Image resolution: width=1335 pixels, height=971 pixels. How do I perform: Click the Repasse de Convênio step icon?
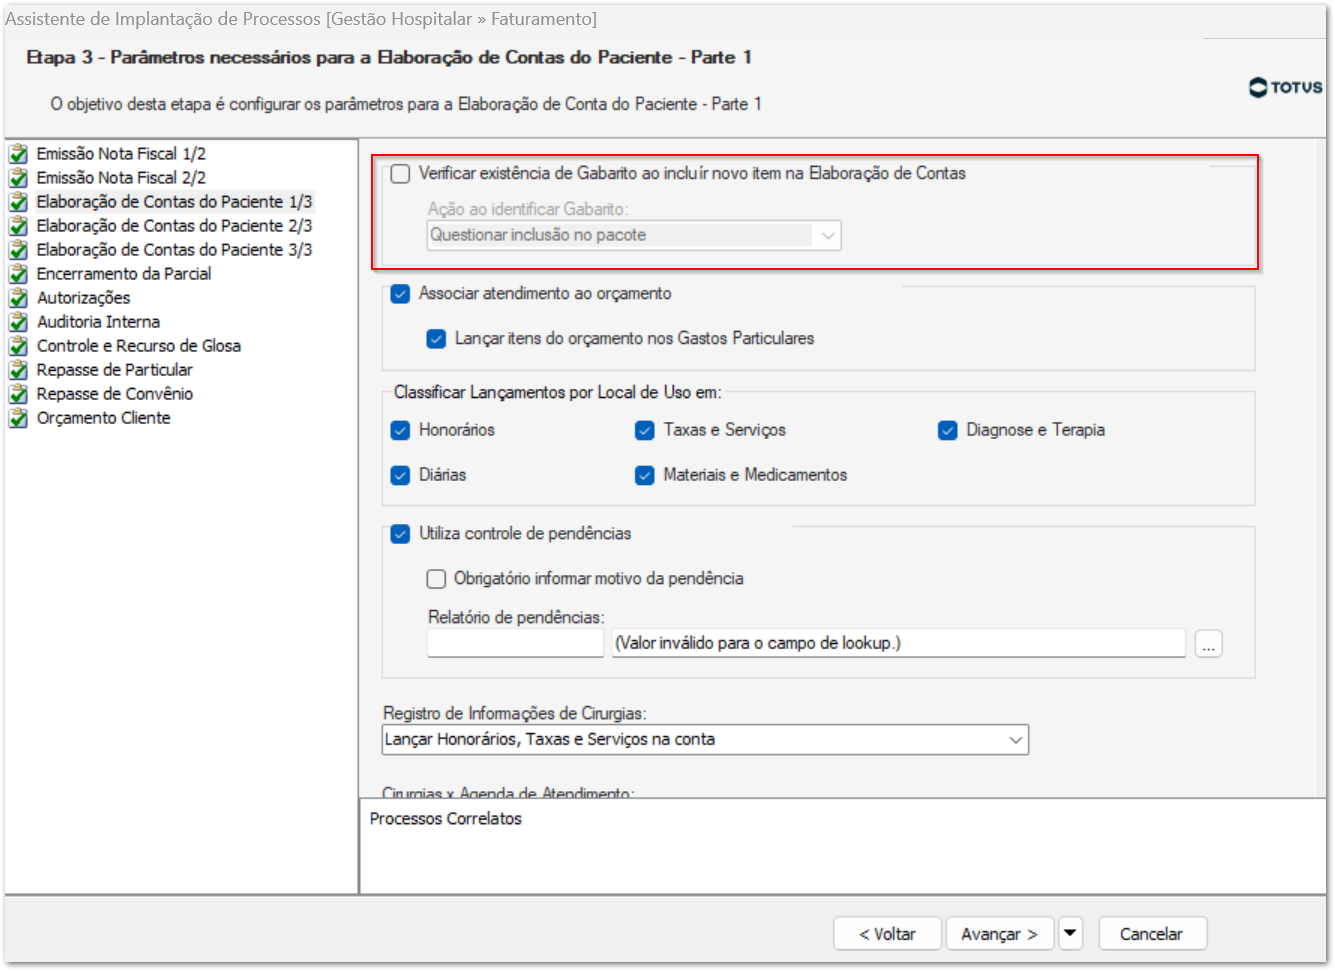[18, 394]
